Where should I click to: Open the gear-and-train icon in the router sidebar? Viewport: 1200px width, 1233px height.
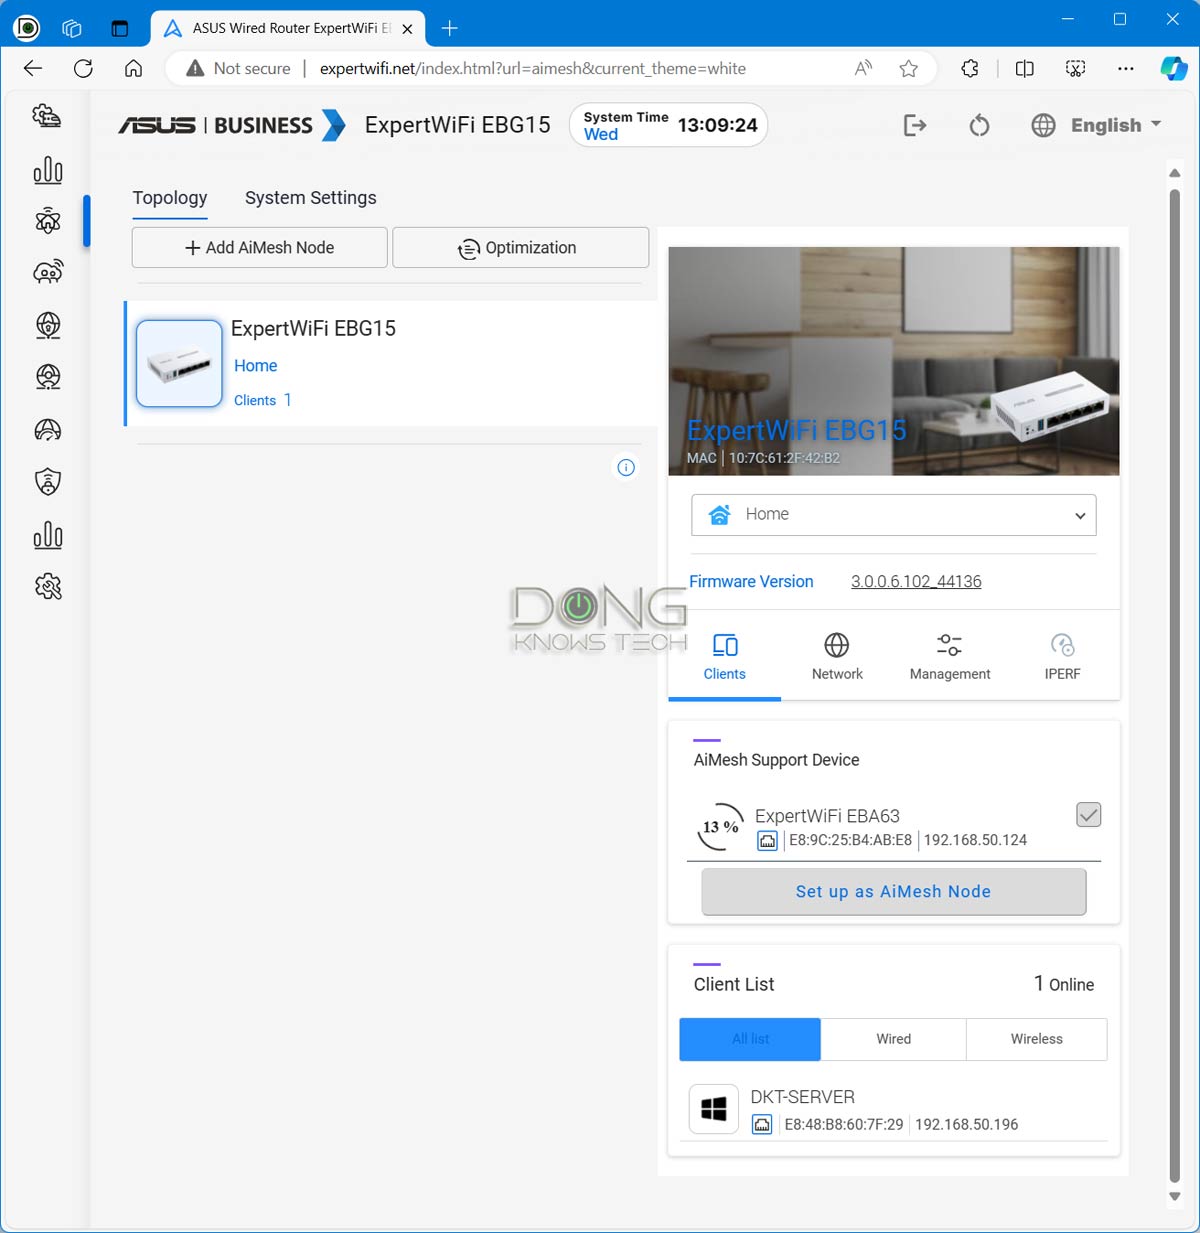tap(47, 117)
